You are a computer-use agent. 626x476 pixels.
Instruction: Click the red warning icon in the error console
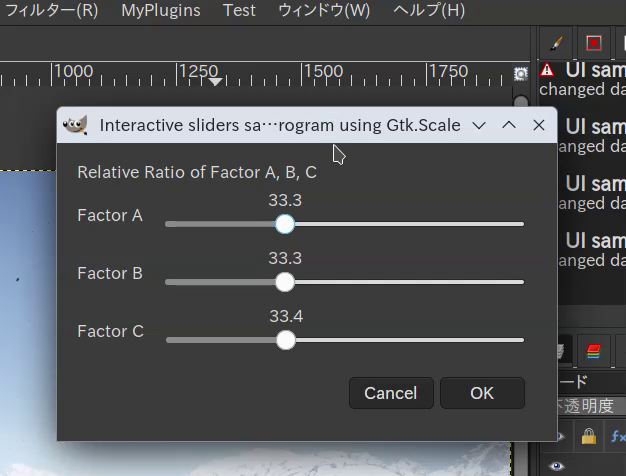[x=547, y=70]
